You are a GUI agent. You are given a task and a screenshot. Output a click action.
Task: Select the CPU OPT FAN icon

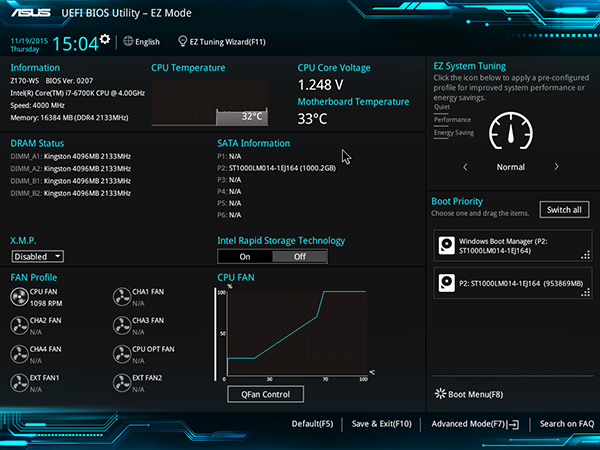click(122, 354)
